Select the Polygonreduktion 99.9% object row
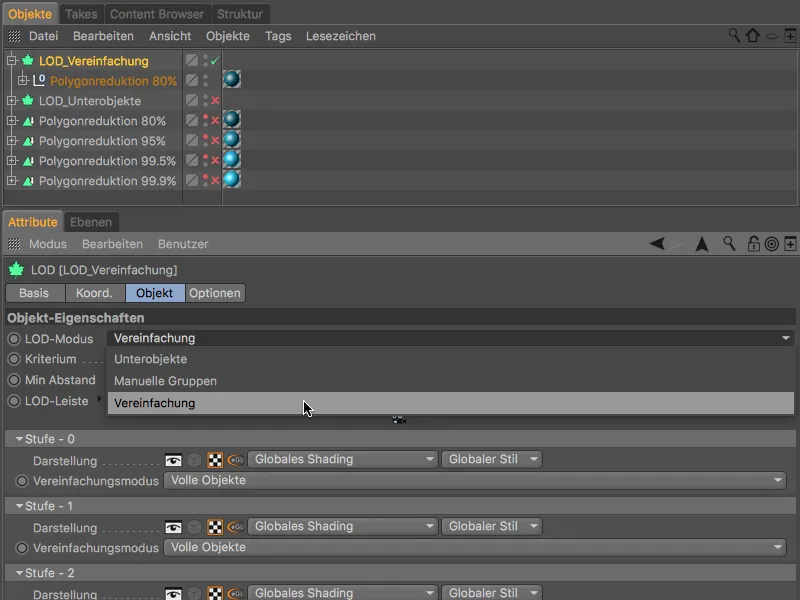The width and height of the screenshot is (800, 600). tap(108, 181)
